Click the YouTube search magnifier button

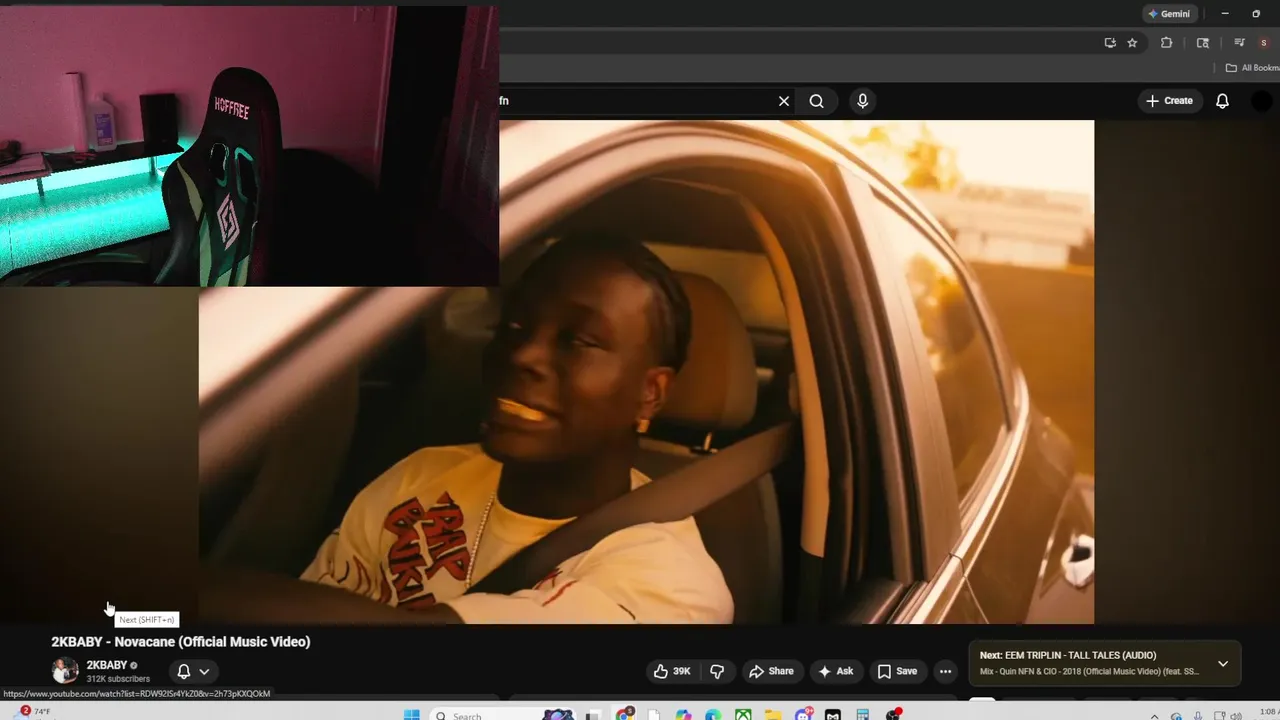click(817, 101)
